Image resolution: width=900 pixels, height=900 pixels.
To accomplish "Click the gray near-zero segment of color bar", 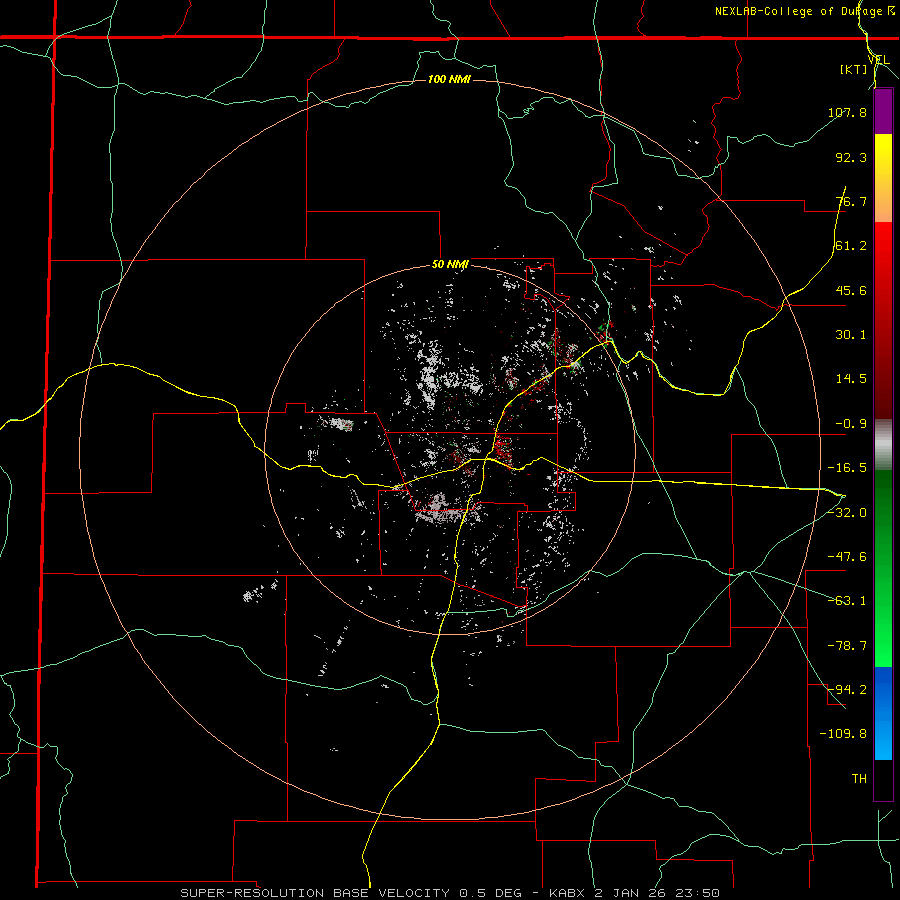I will click(883, 445).
